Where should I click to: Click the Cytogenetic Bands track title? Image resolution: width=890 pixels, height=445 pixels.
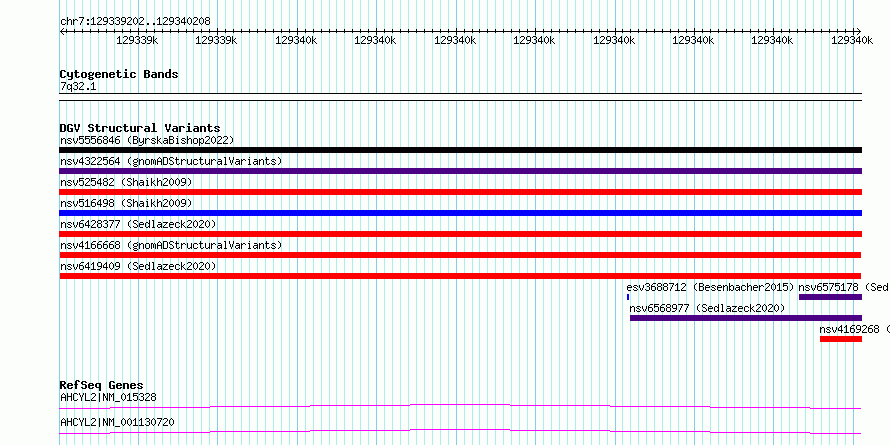pos(119,74)
